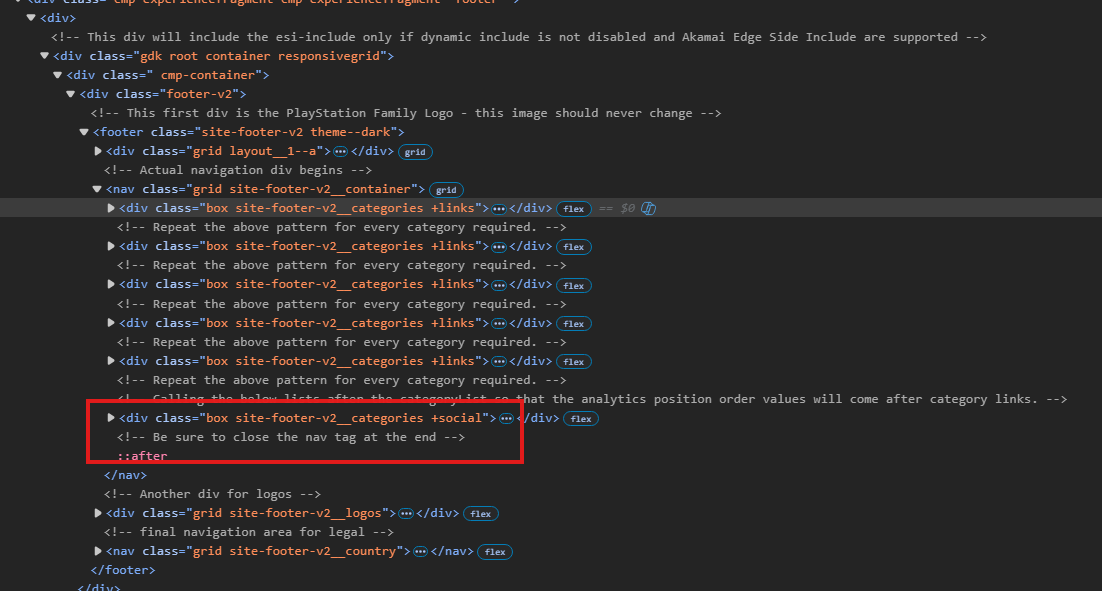The height and width of the screenshot is (591, 1102).
Task: Toggle flex badge on the highlighted +links row
Action: pos(573,209)
